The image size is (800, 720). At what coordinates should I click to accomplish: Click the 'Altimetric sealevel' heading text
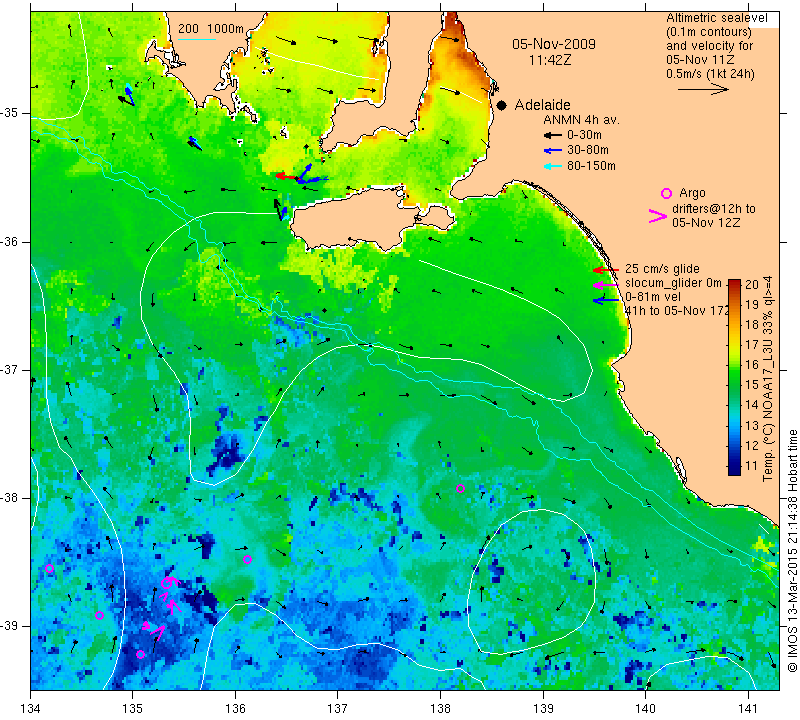[716, 18]
